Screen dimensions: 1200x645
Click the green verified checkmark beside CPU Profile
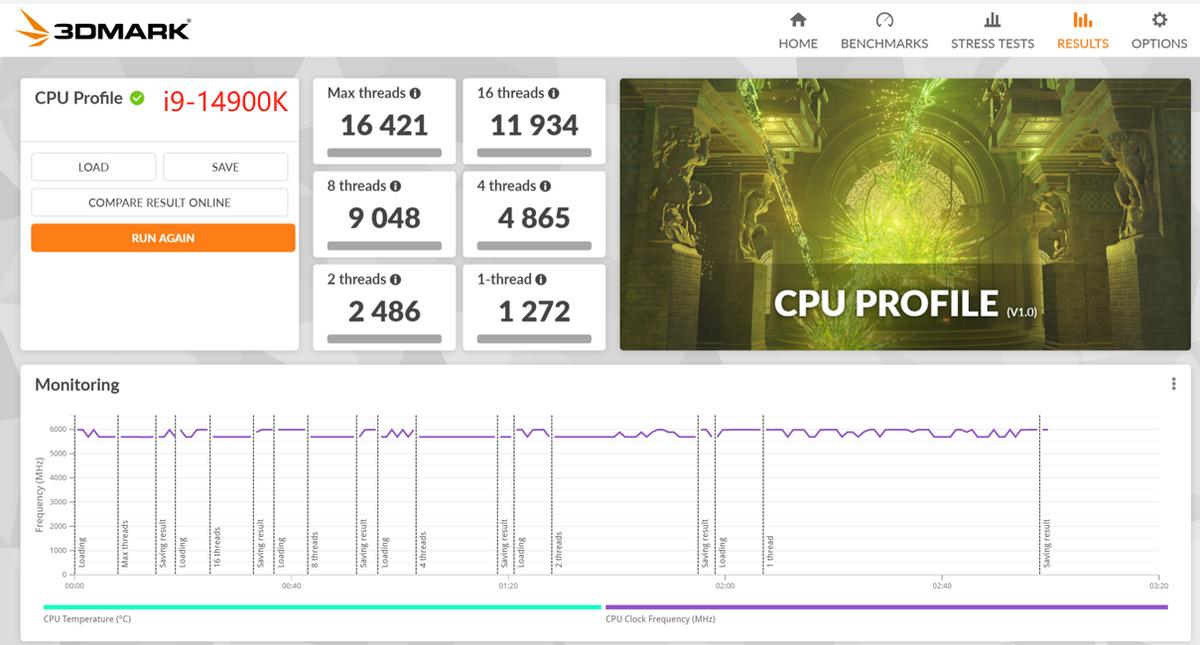tap(137, 98)
